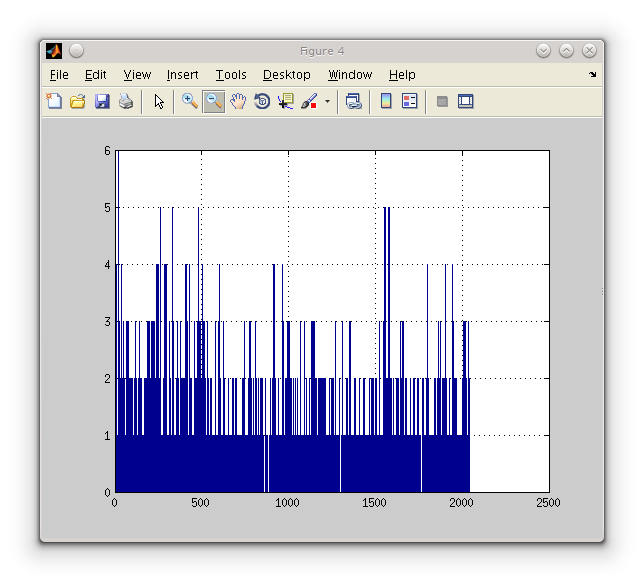644x582 pixels.
Task: Open the Insert menu
Action: click(x=182, y=75)
